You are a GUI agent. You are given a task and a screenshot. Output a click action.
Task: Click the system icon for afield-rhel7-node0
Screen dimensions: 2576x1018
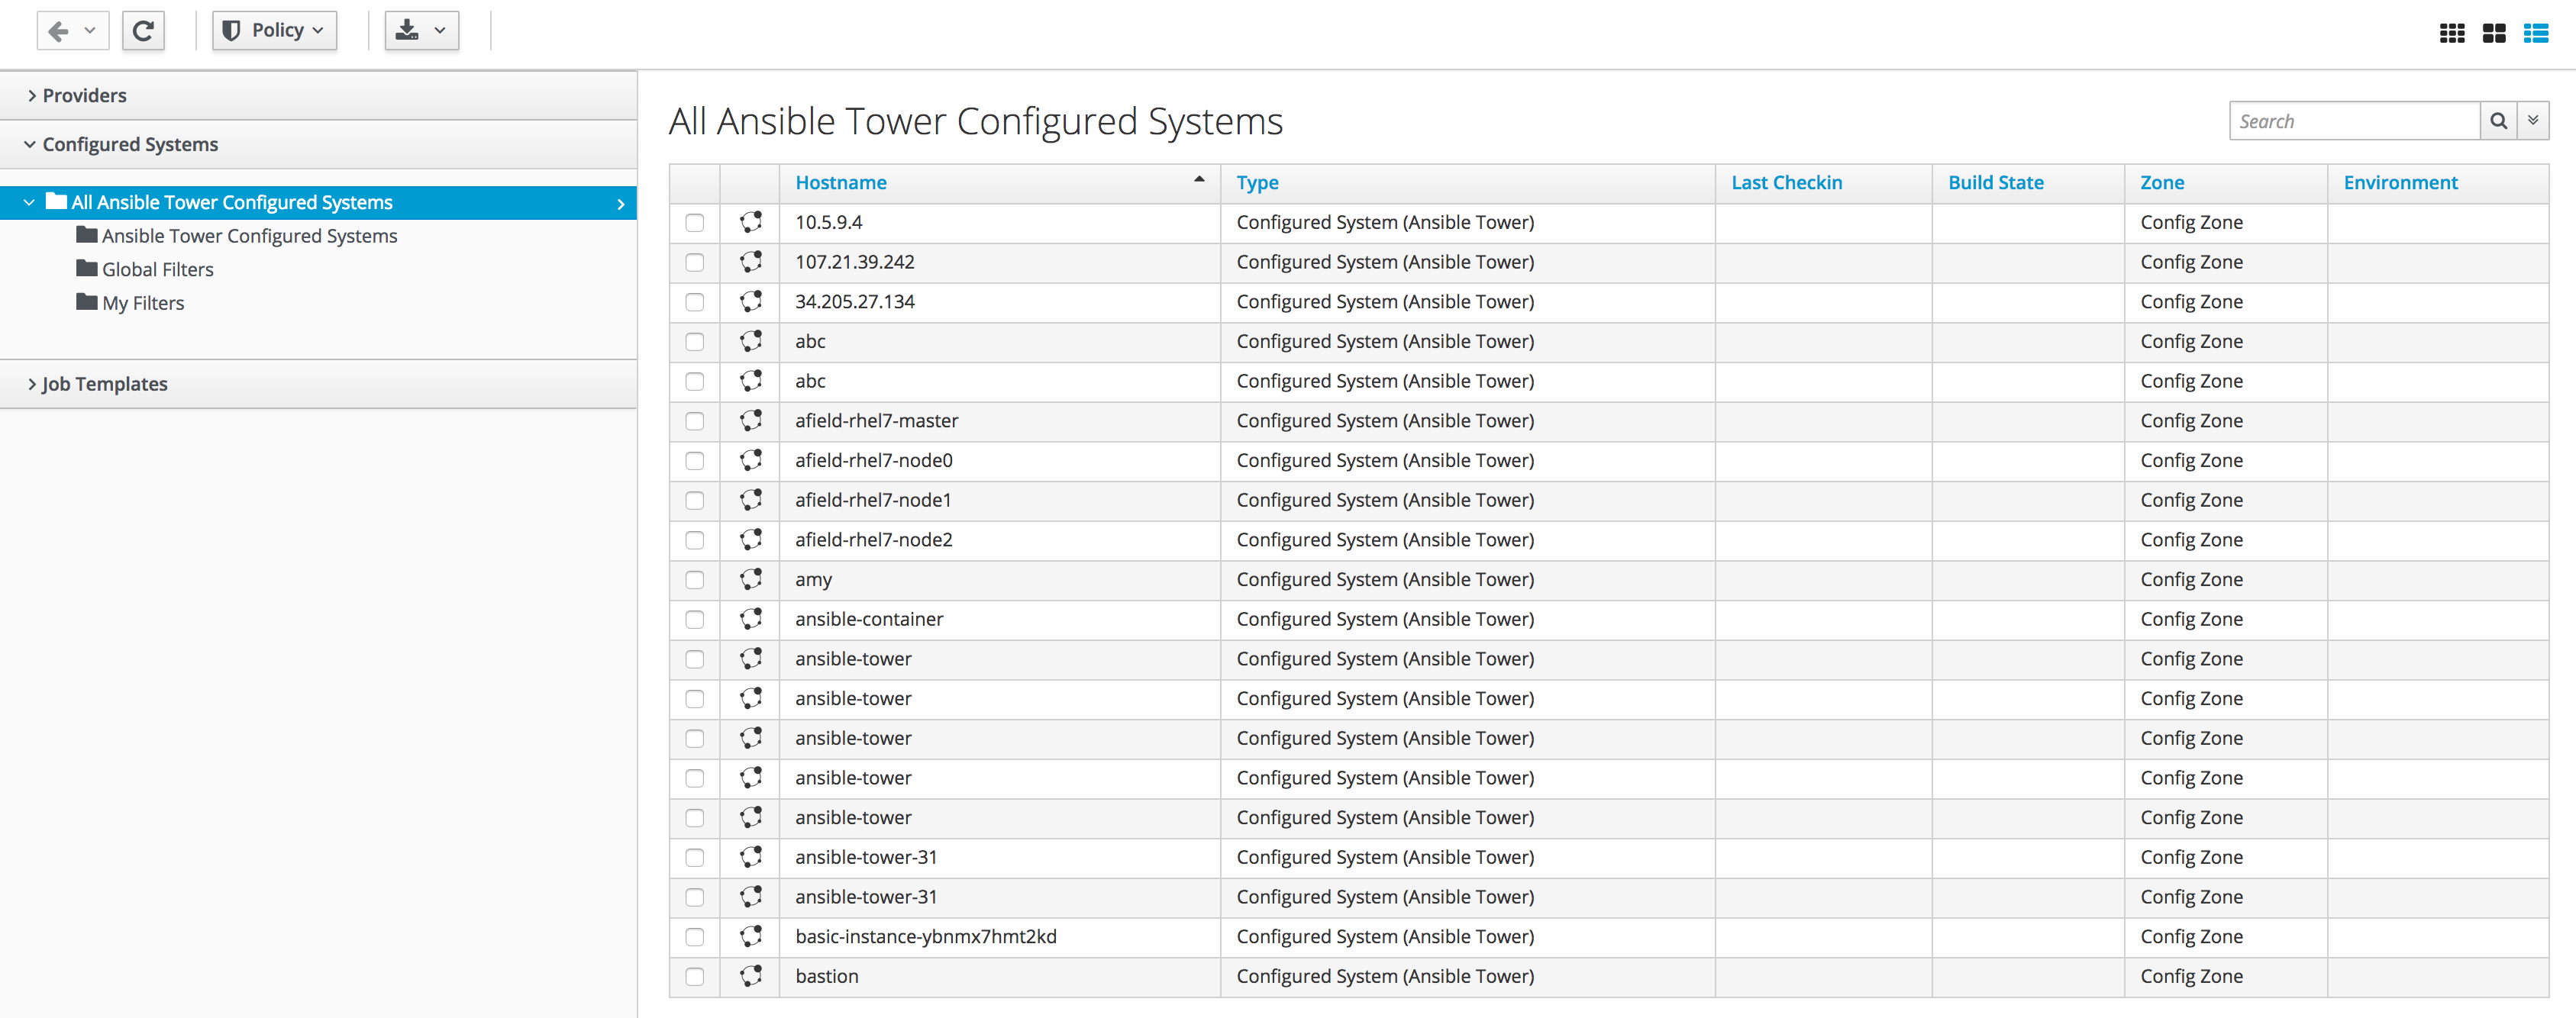click(x=750, y=460)
